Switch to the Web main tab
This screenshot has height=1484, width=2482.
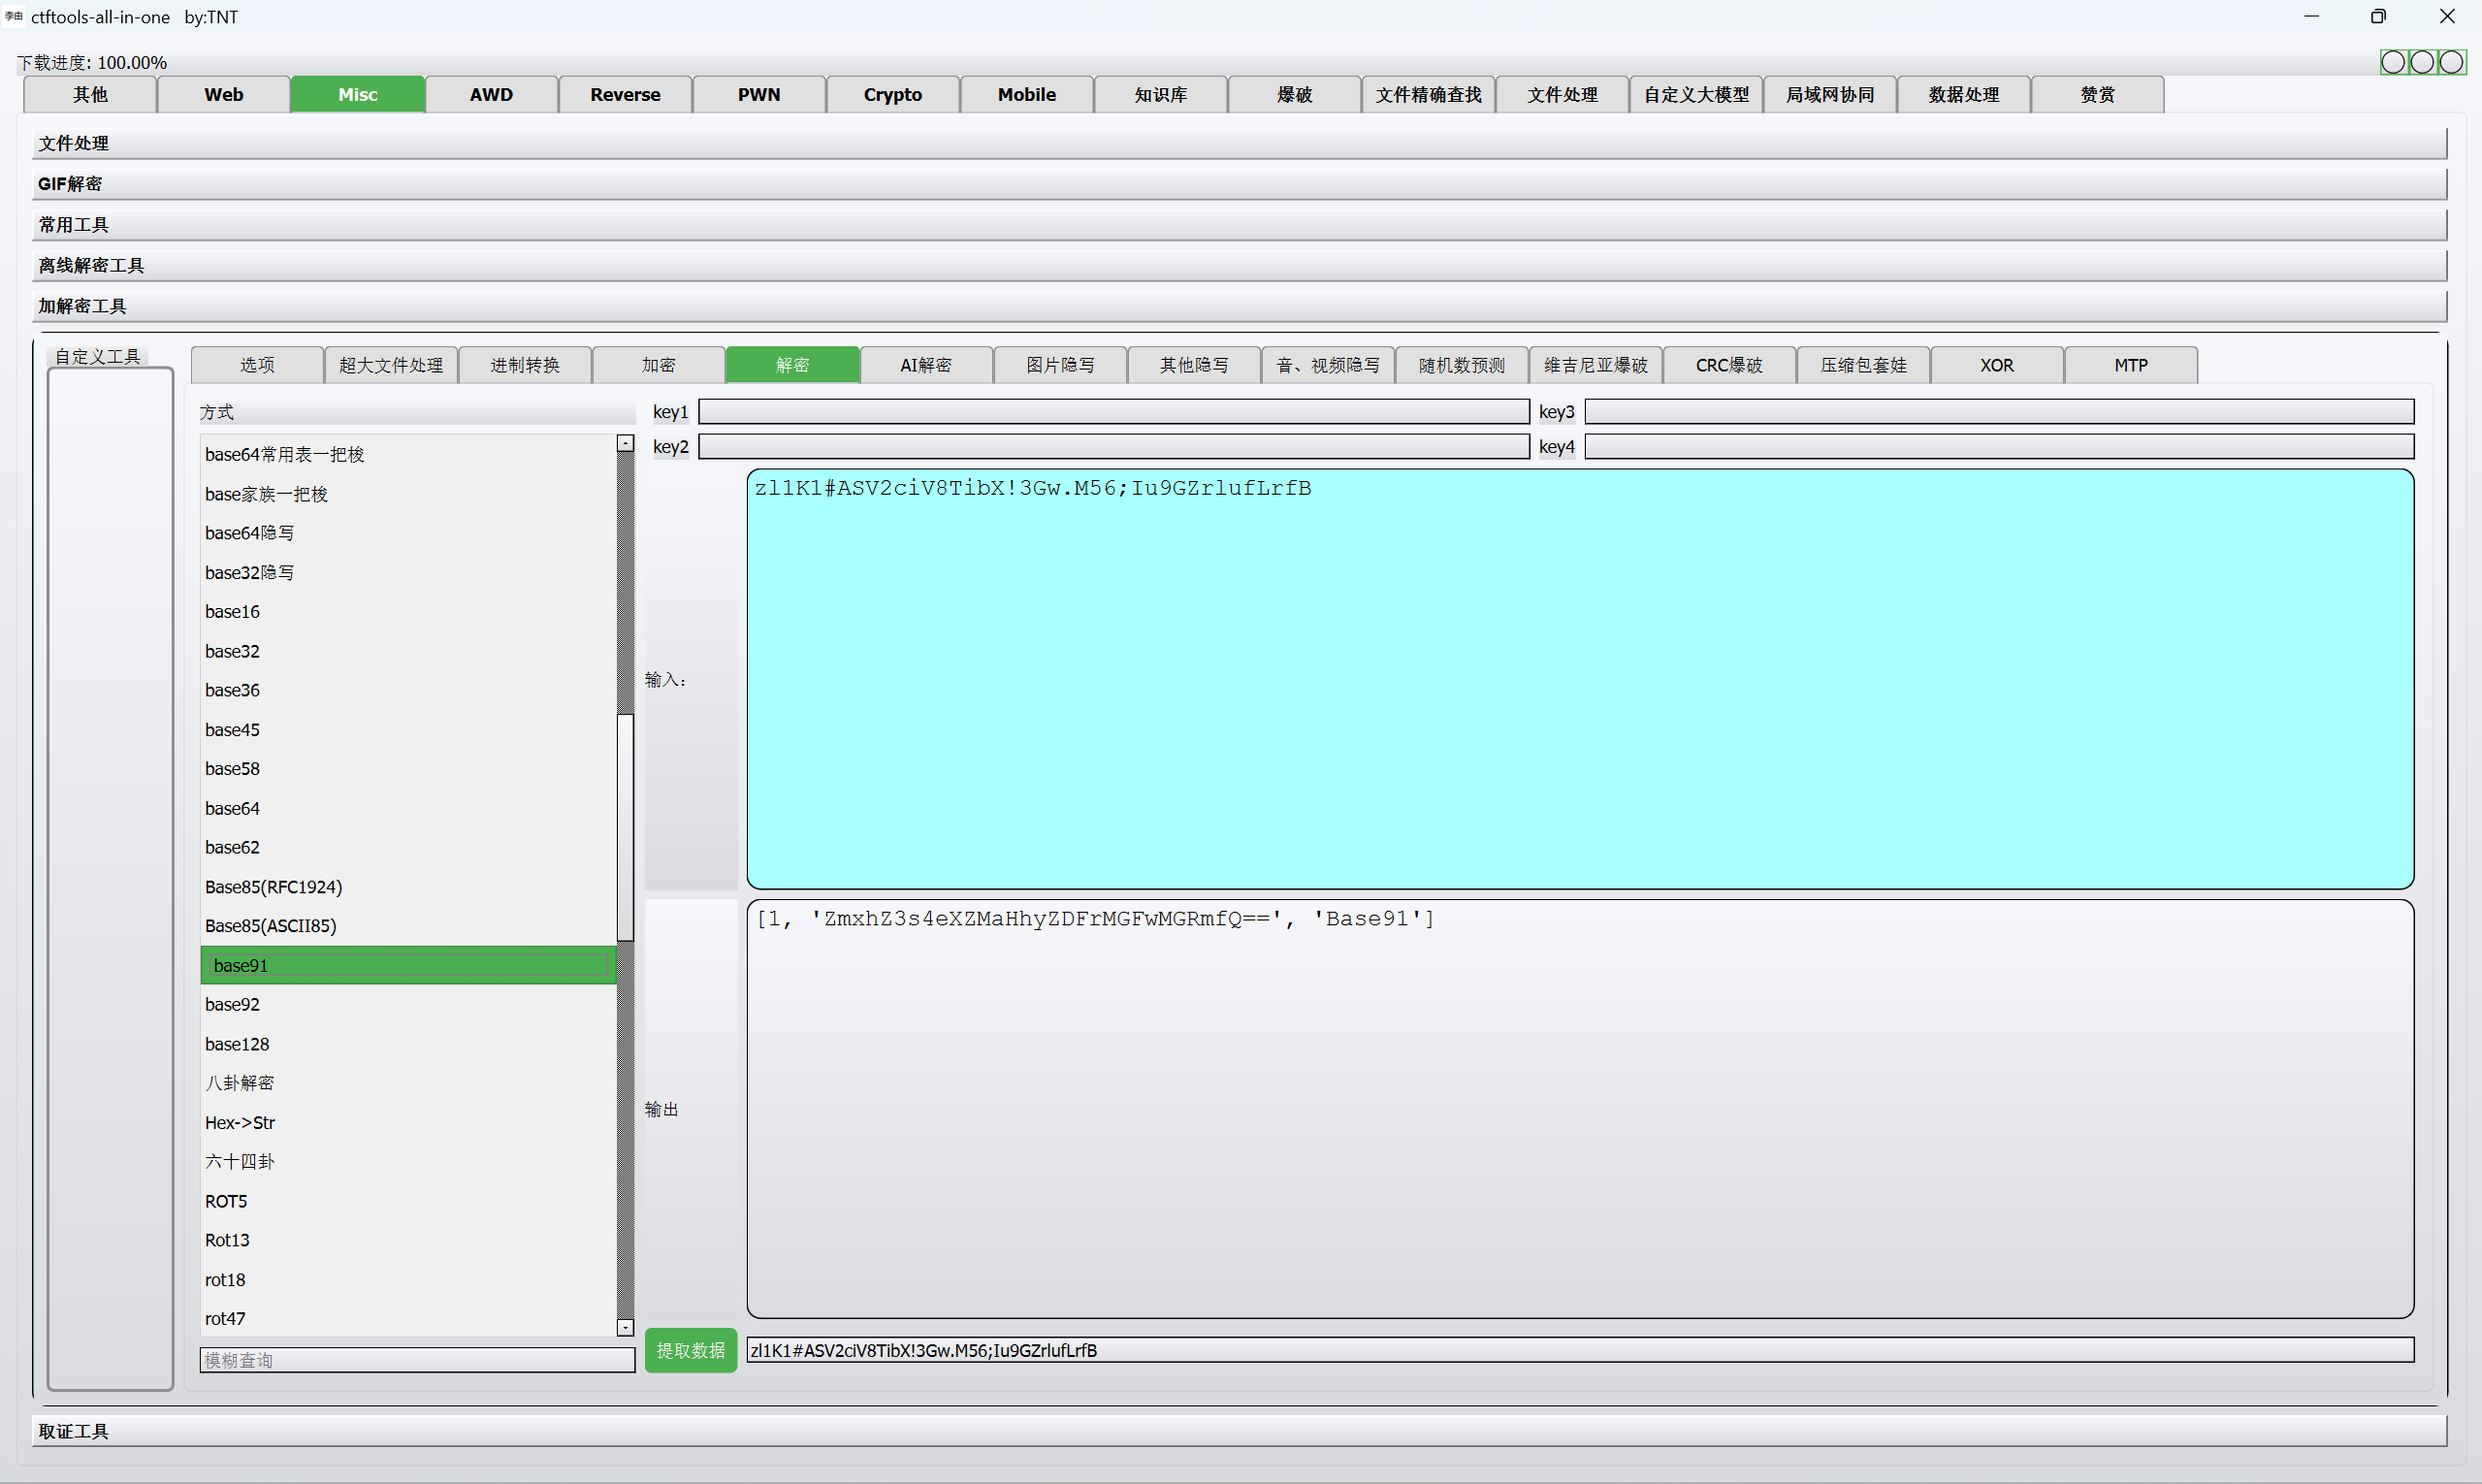pyautogui.click(x=224, y=94)
